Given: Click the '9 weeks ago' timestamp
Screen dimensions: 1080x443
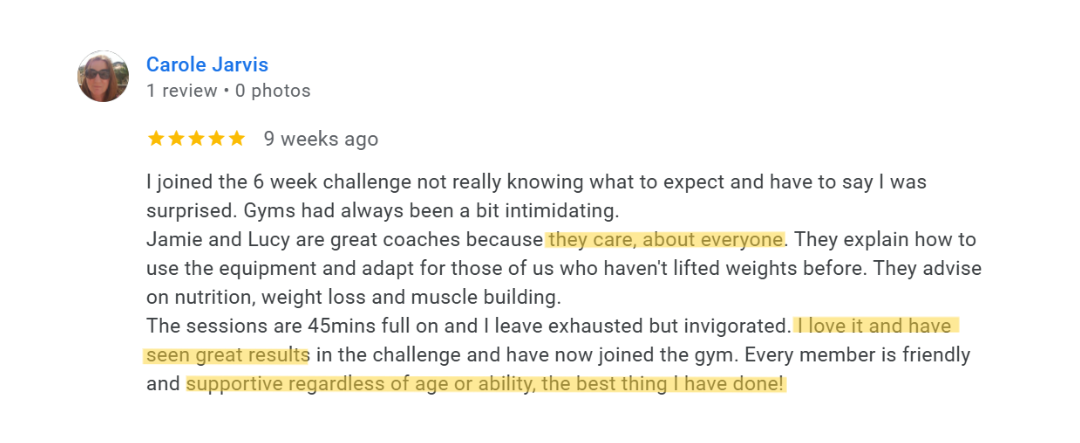Looking at the screenshot, I should click(x=321, y=139).
